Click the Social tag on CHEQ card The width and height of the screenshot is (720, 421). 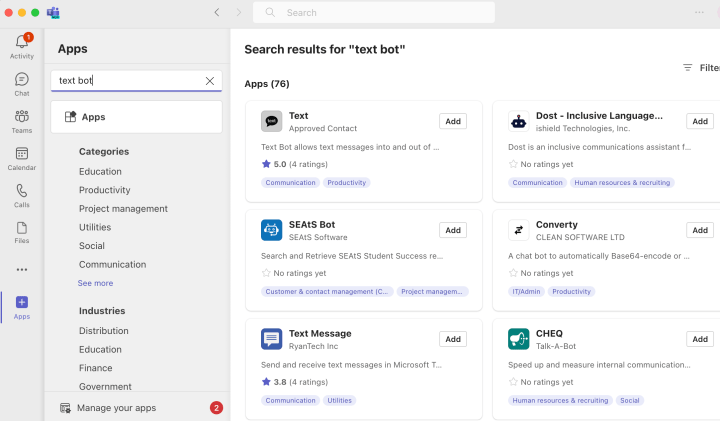[630, 400]
